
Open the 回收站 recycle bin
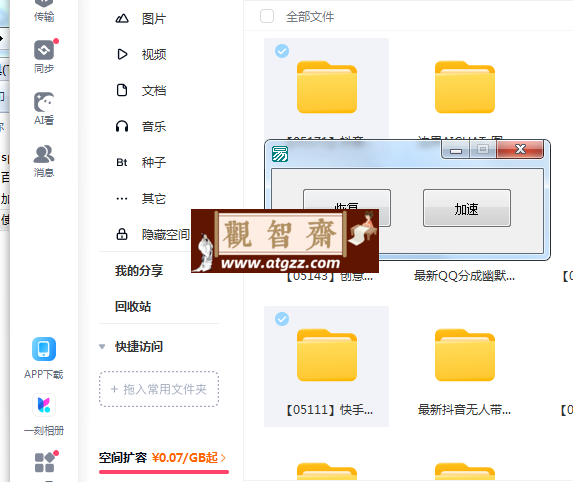(x=133, y=307)
